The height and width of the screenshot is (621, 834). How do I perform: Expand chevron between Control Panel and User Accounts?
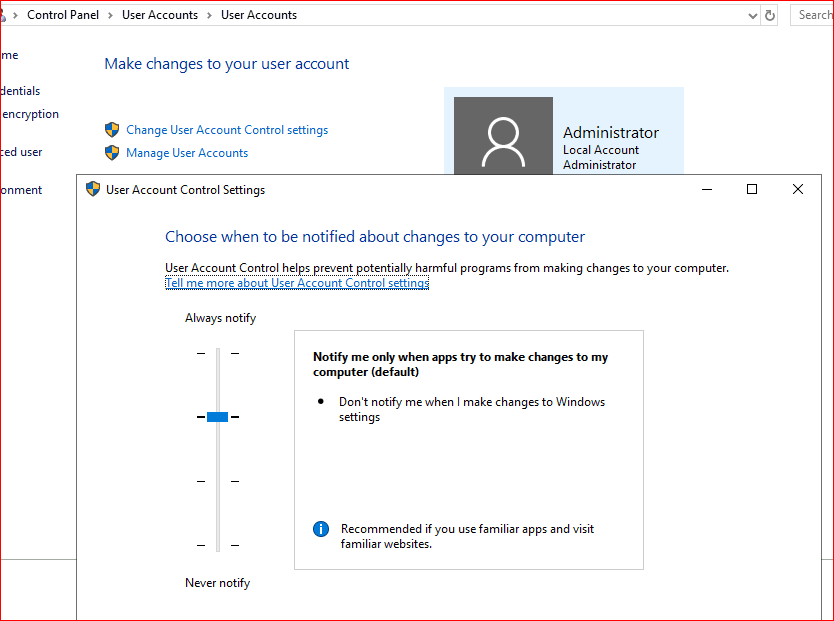pyautogui.click(x=111, y=15)
